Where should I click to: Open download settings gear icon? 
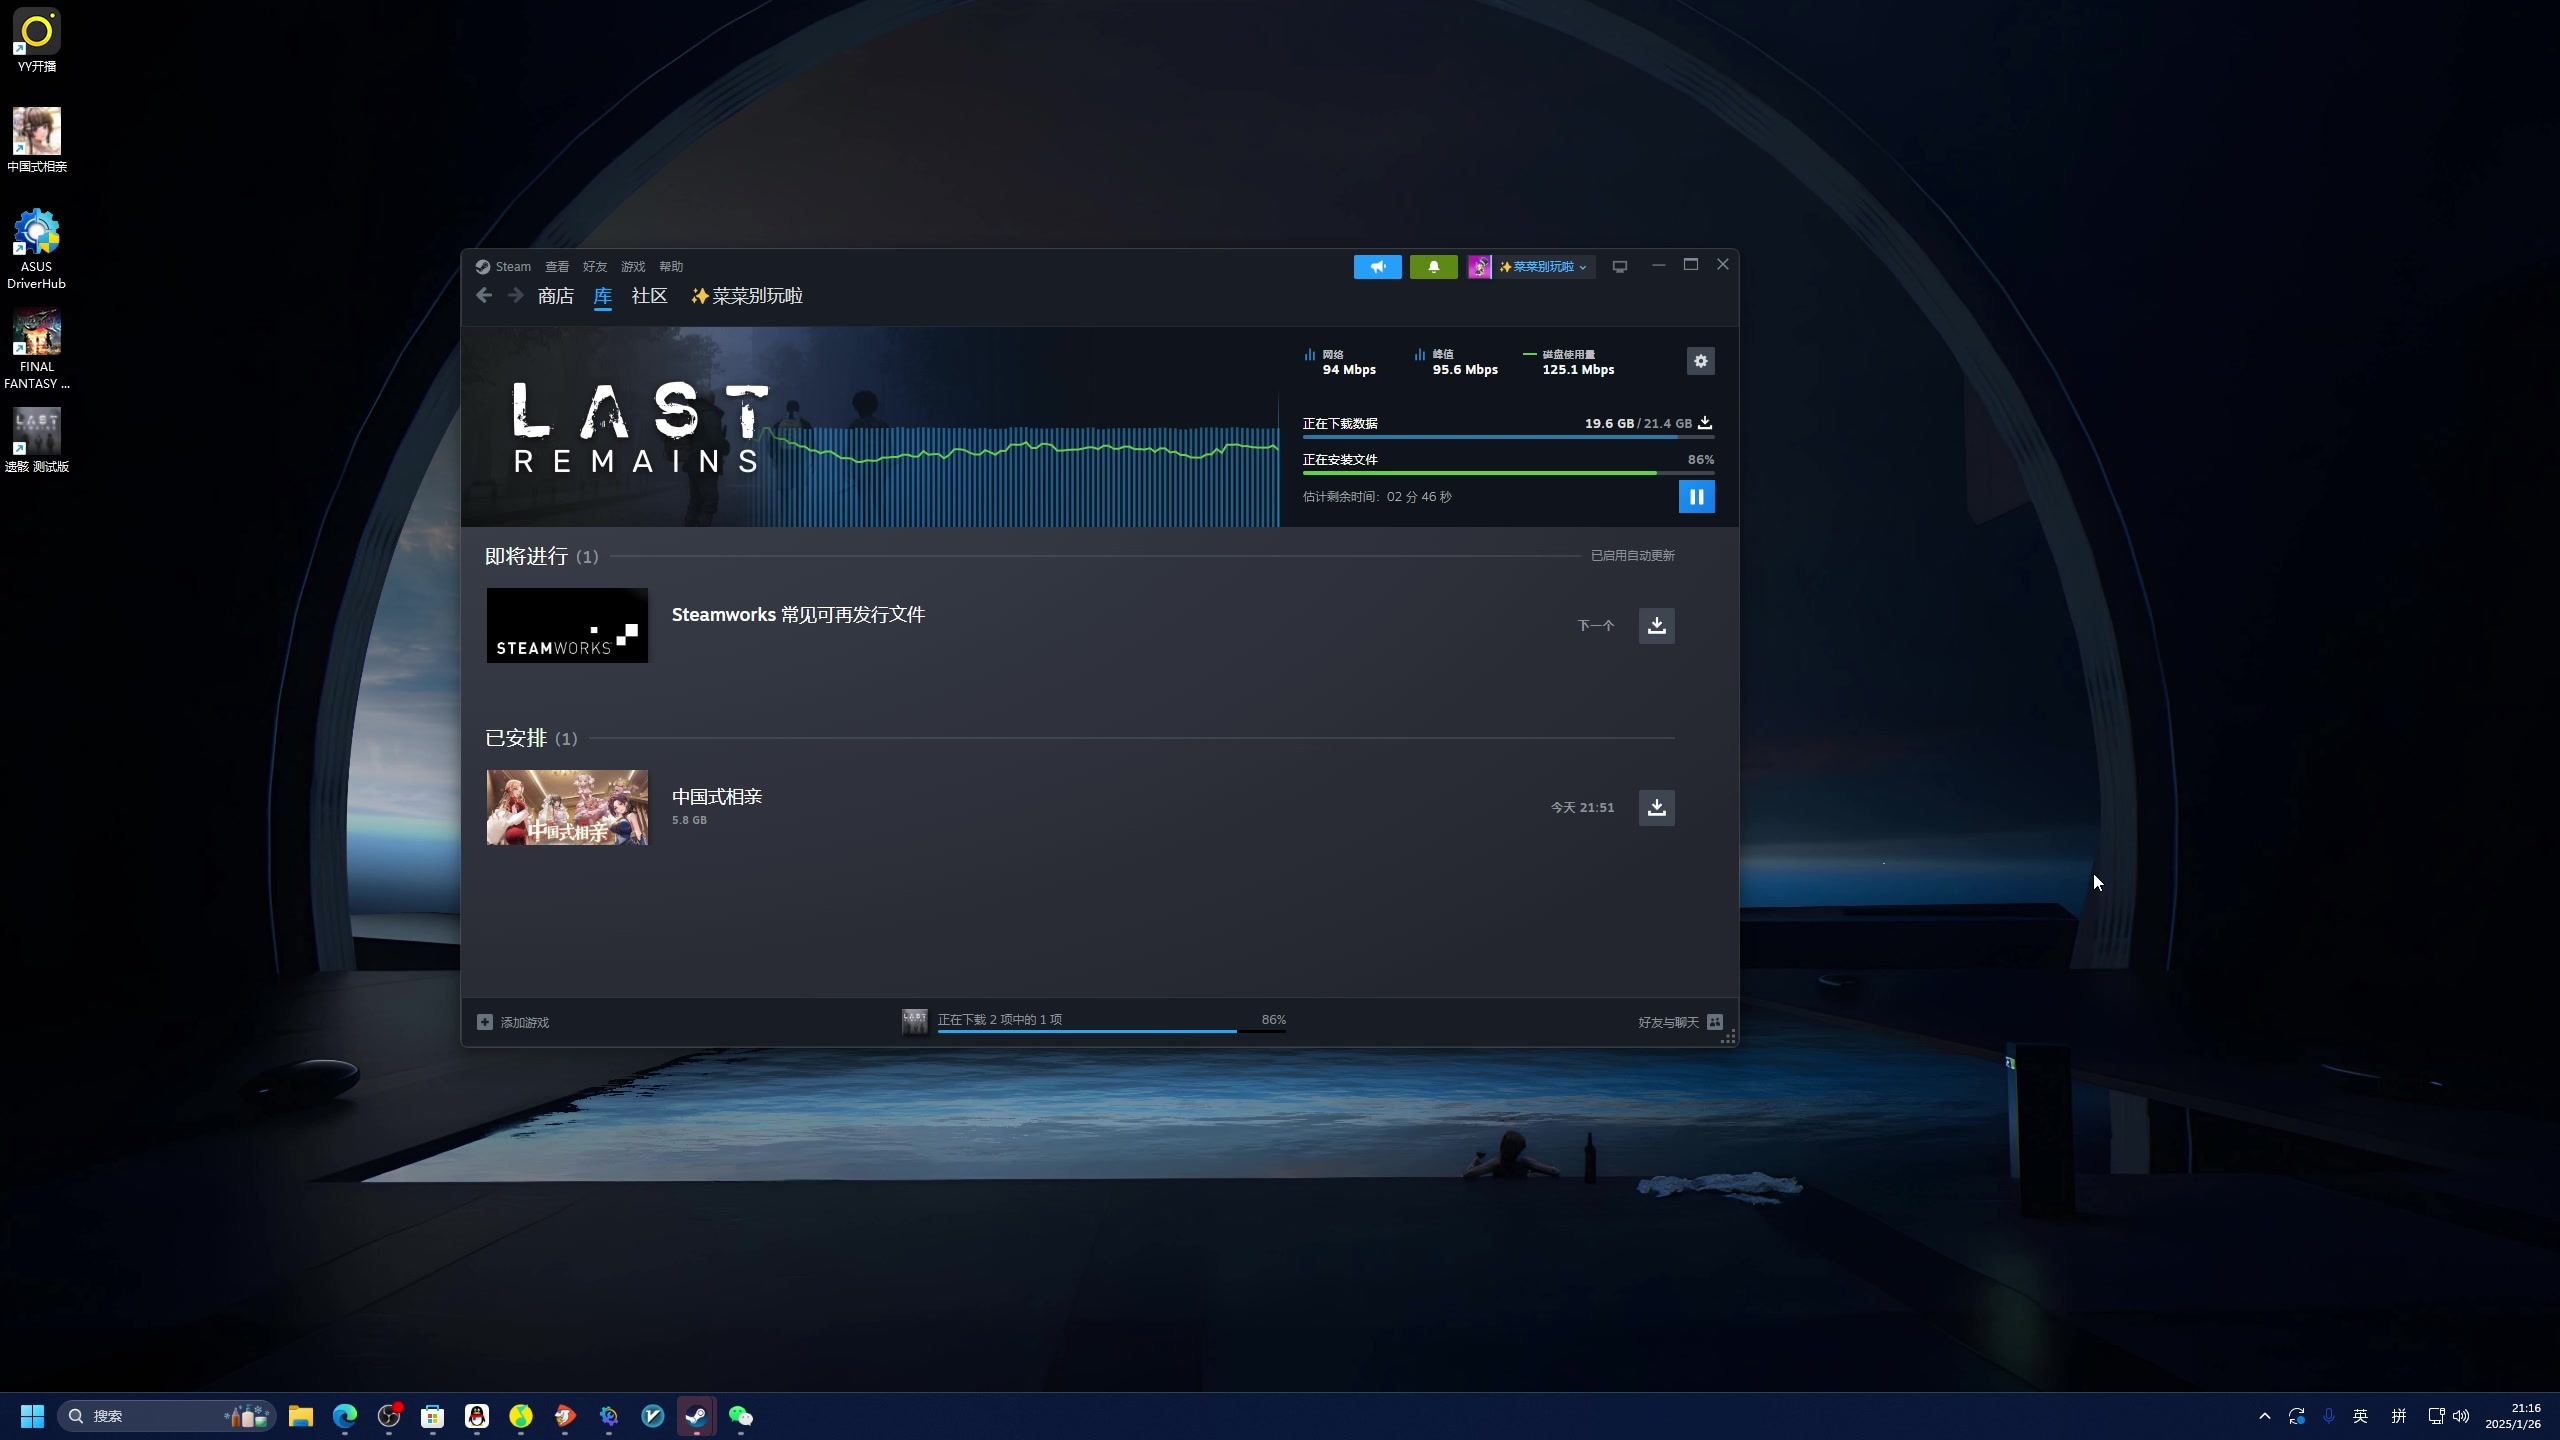(1700, 361)
